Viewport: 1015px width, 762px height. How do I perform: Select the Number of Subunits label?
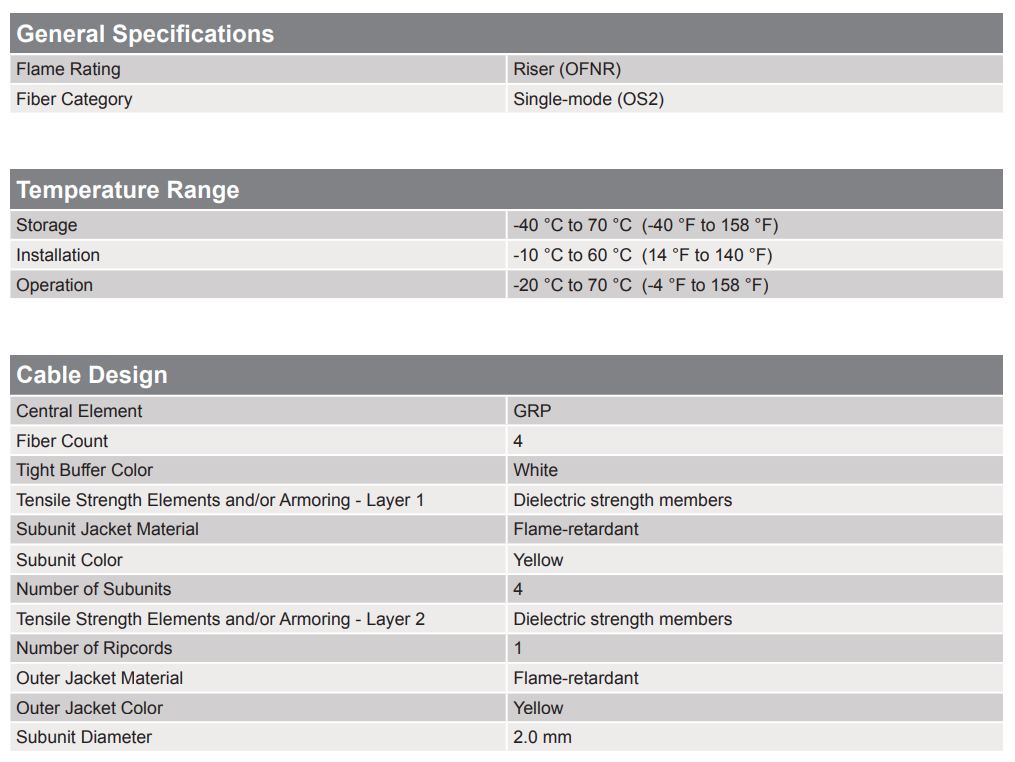click(93, 589)
